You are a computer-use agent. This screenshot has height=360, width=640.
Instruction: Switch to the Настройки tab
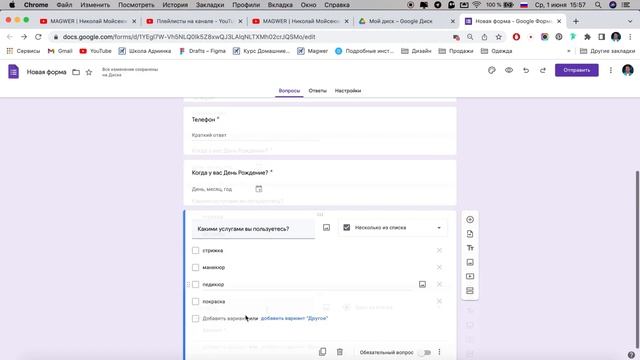(x=348, y=91)
